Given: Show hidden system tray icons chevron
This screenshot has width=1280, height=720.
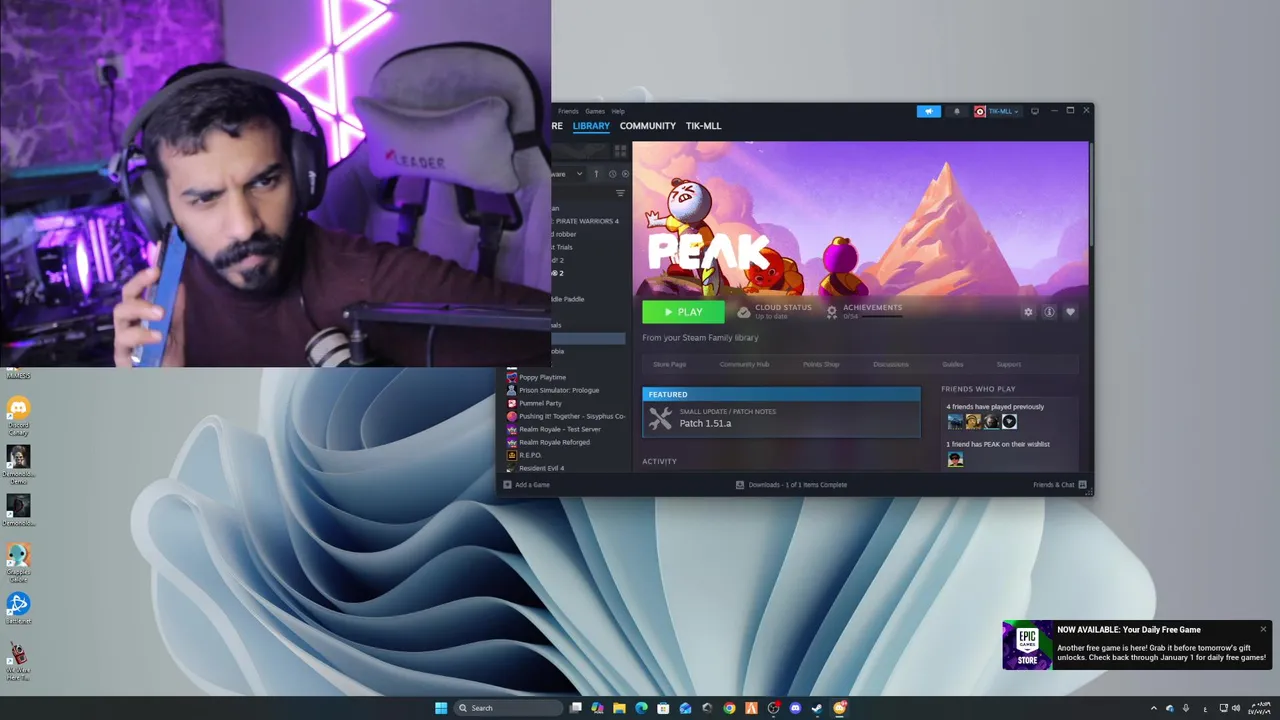Looking at the screenshot, I should pyautogui.click(x=1153, y=708).
